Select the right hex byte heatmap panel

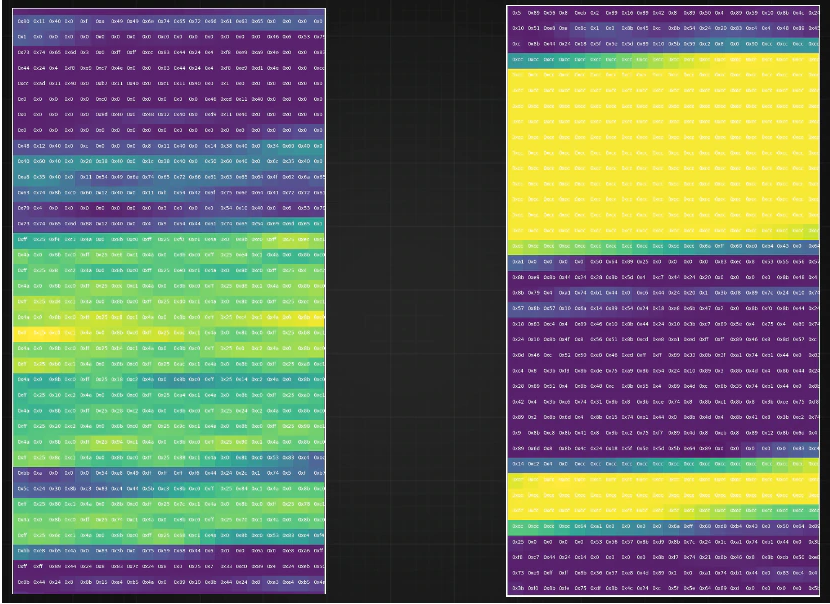tap(663, 301)
